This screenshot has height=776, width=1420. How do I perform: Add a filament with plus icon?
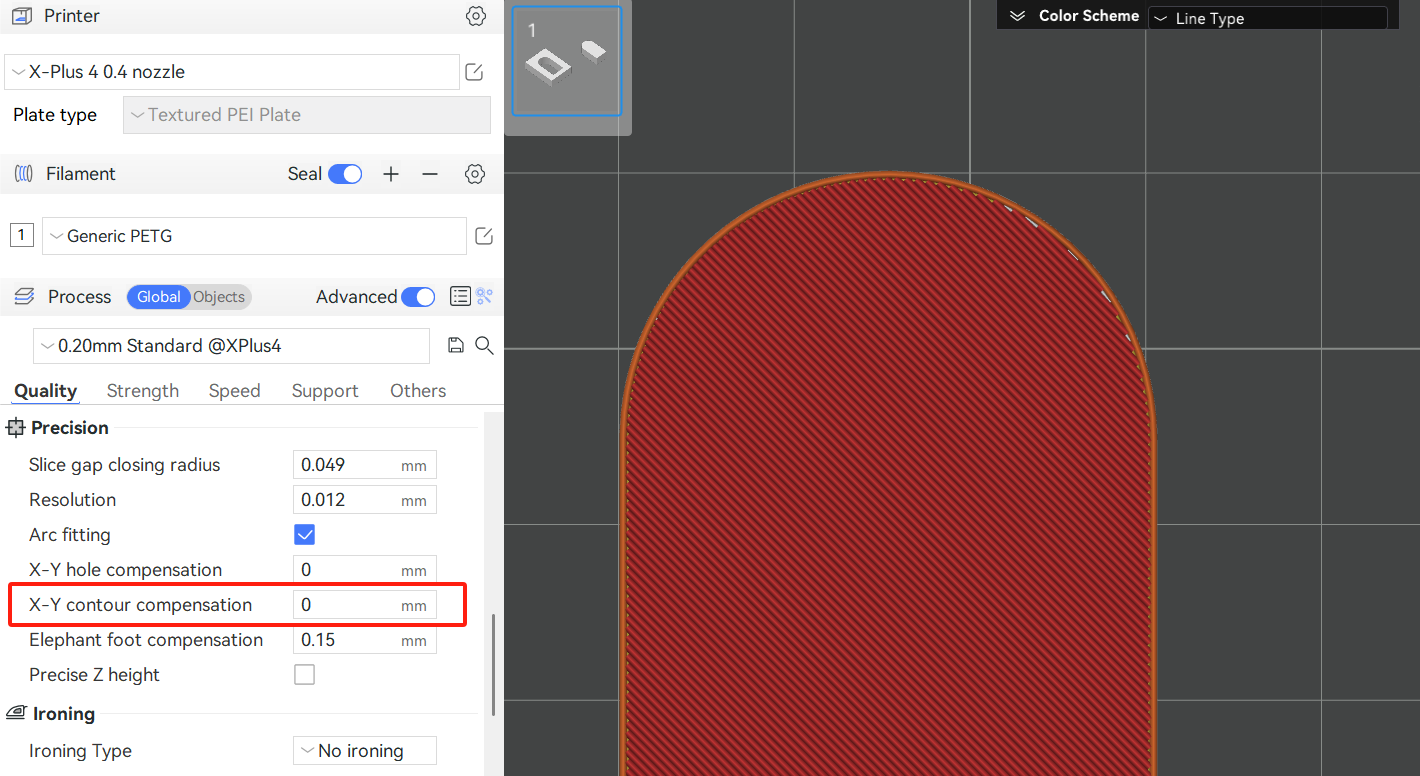point(391,174)
